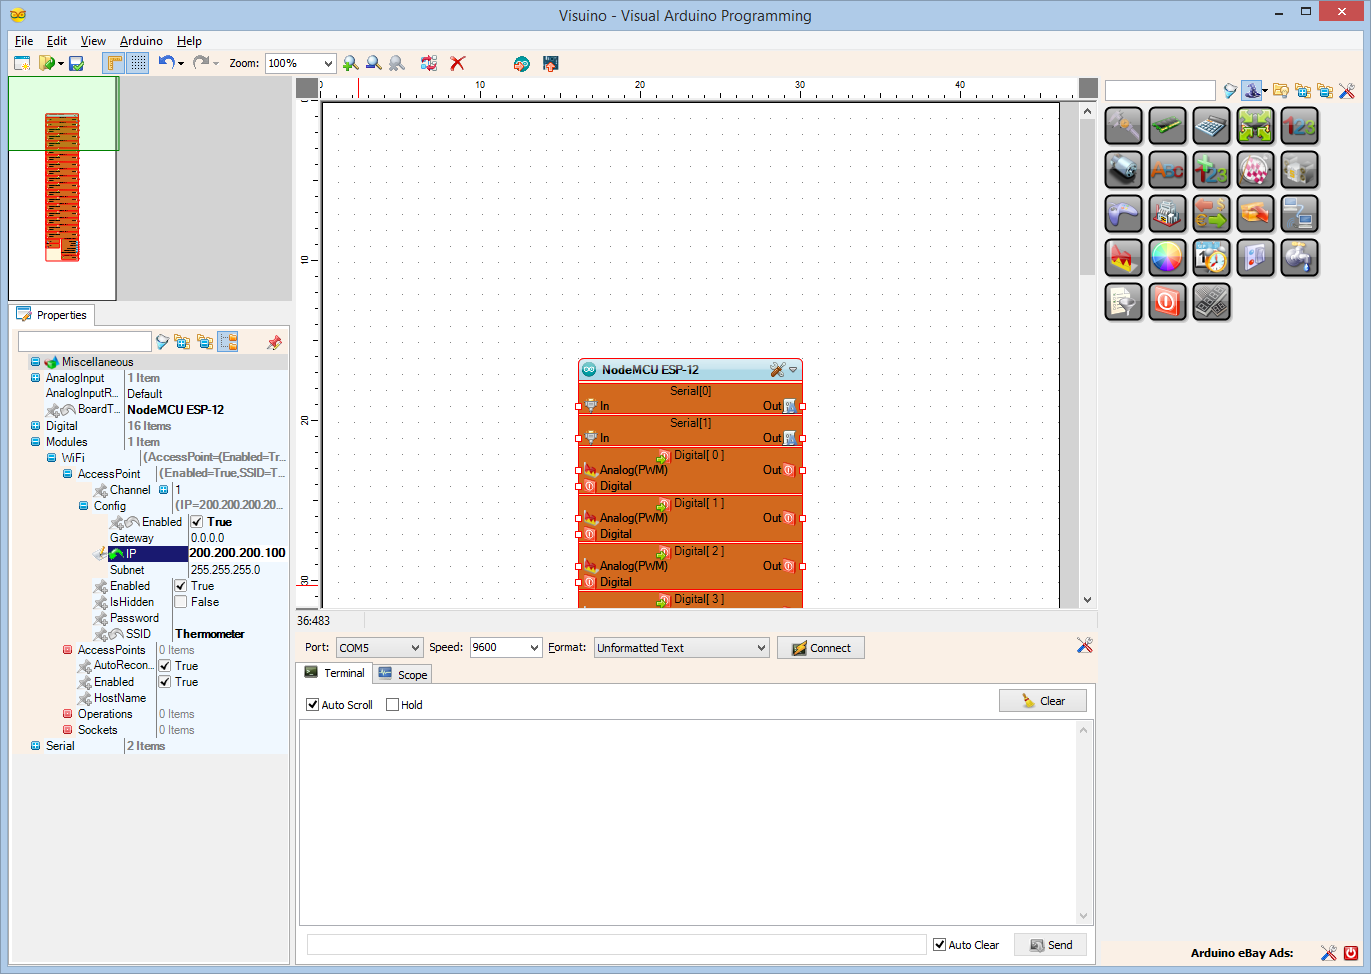1371x974 pixels.
Task: Select the SSID property row
Action: point(150,634)
